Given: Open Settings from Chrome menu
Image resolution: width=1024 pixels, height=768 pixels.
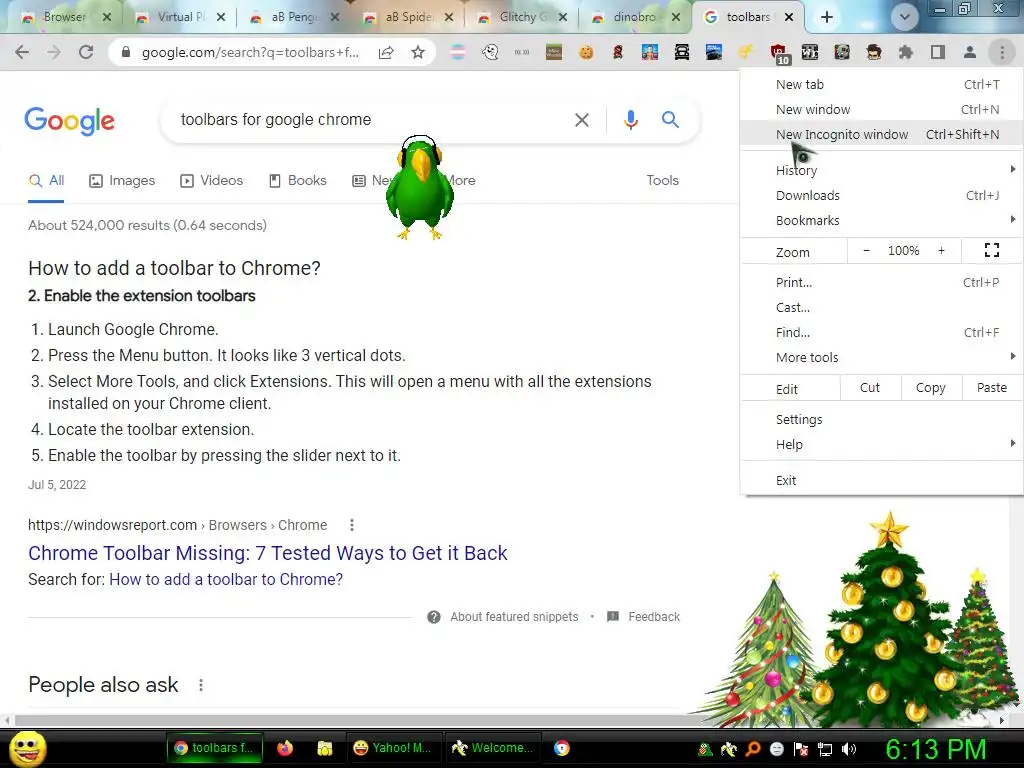Looking at the screenshot, I should 882,419.
